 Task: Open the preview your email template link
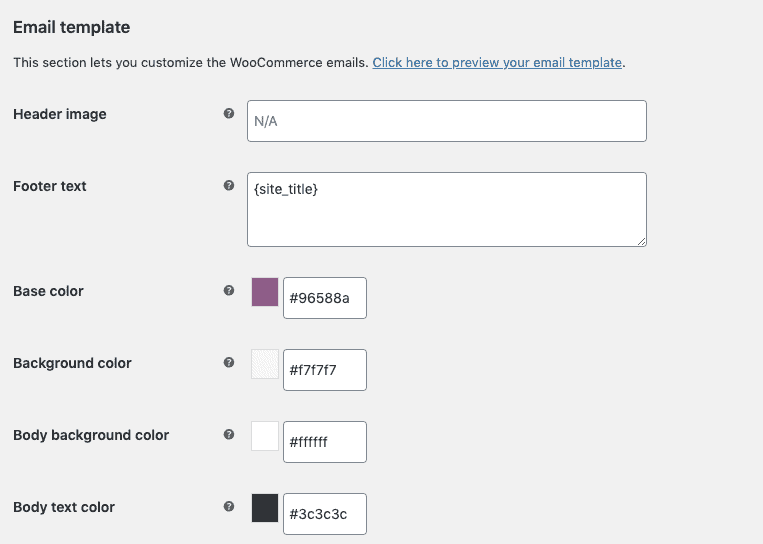[x=497, y=62]
